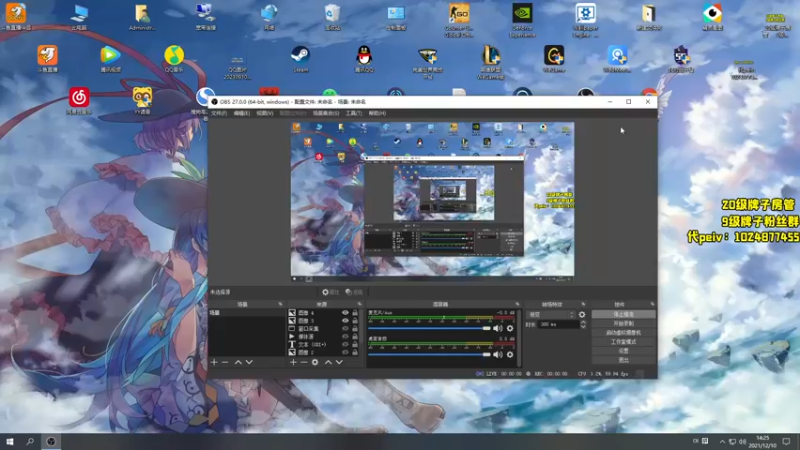Click the 开始录制 button

tap(623, 323)
